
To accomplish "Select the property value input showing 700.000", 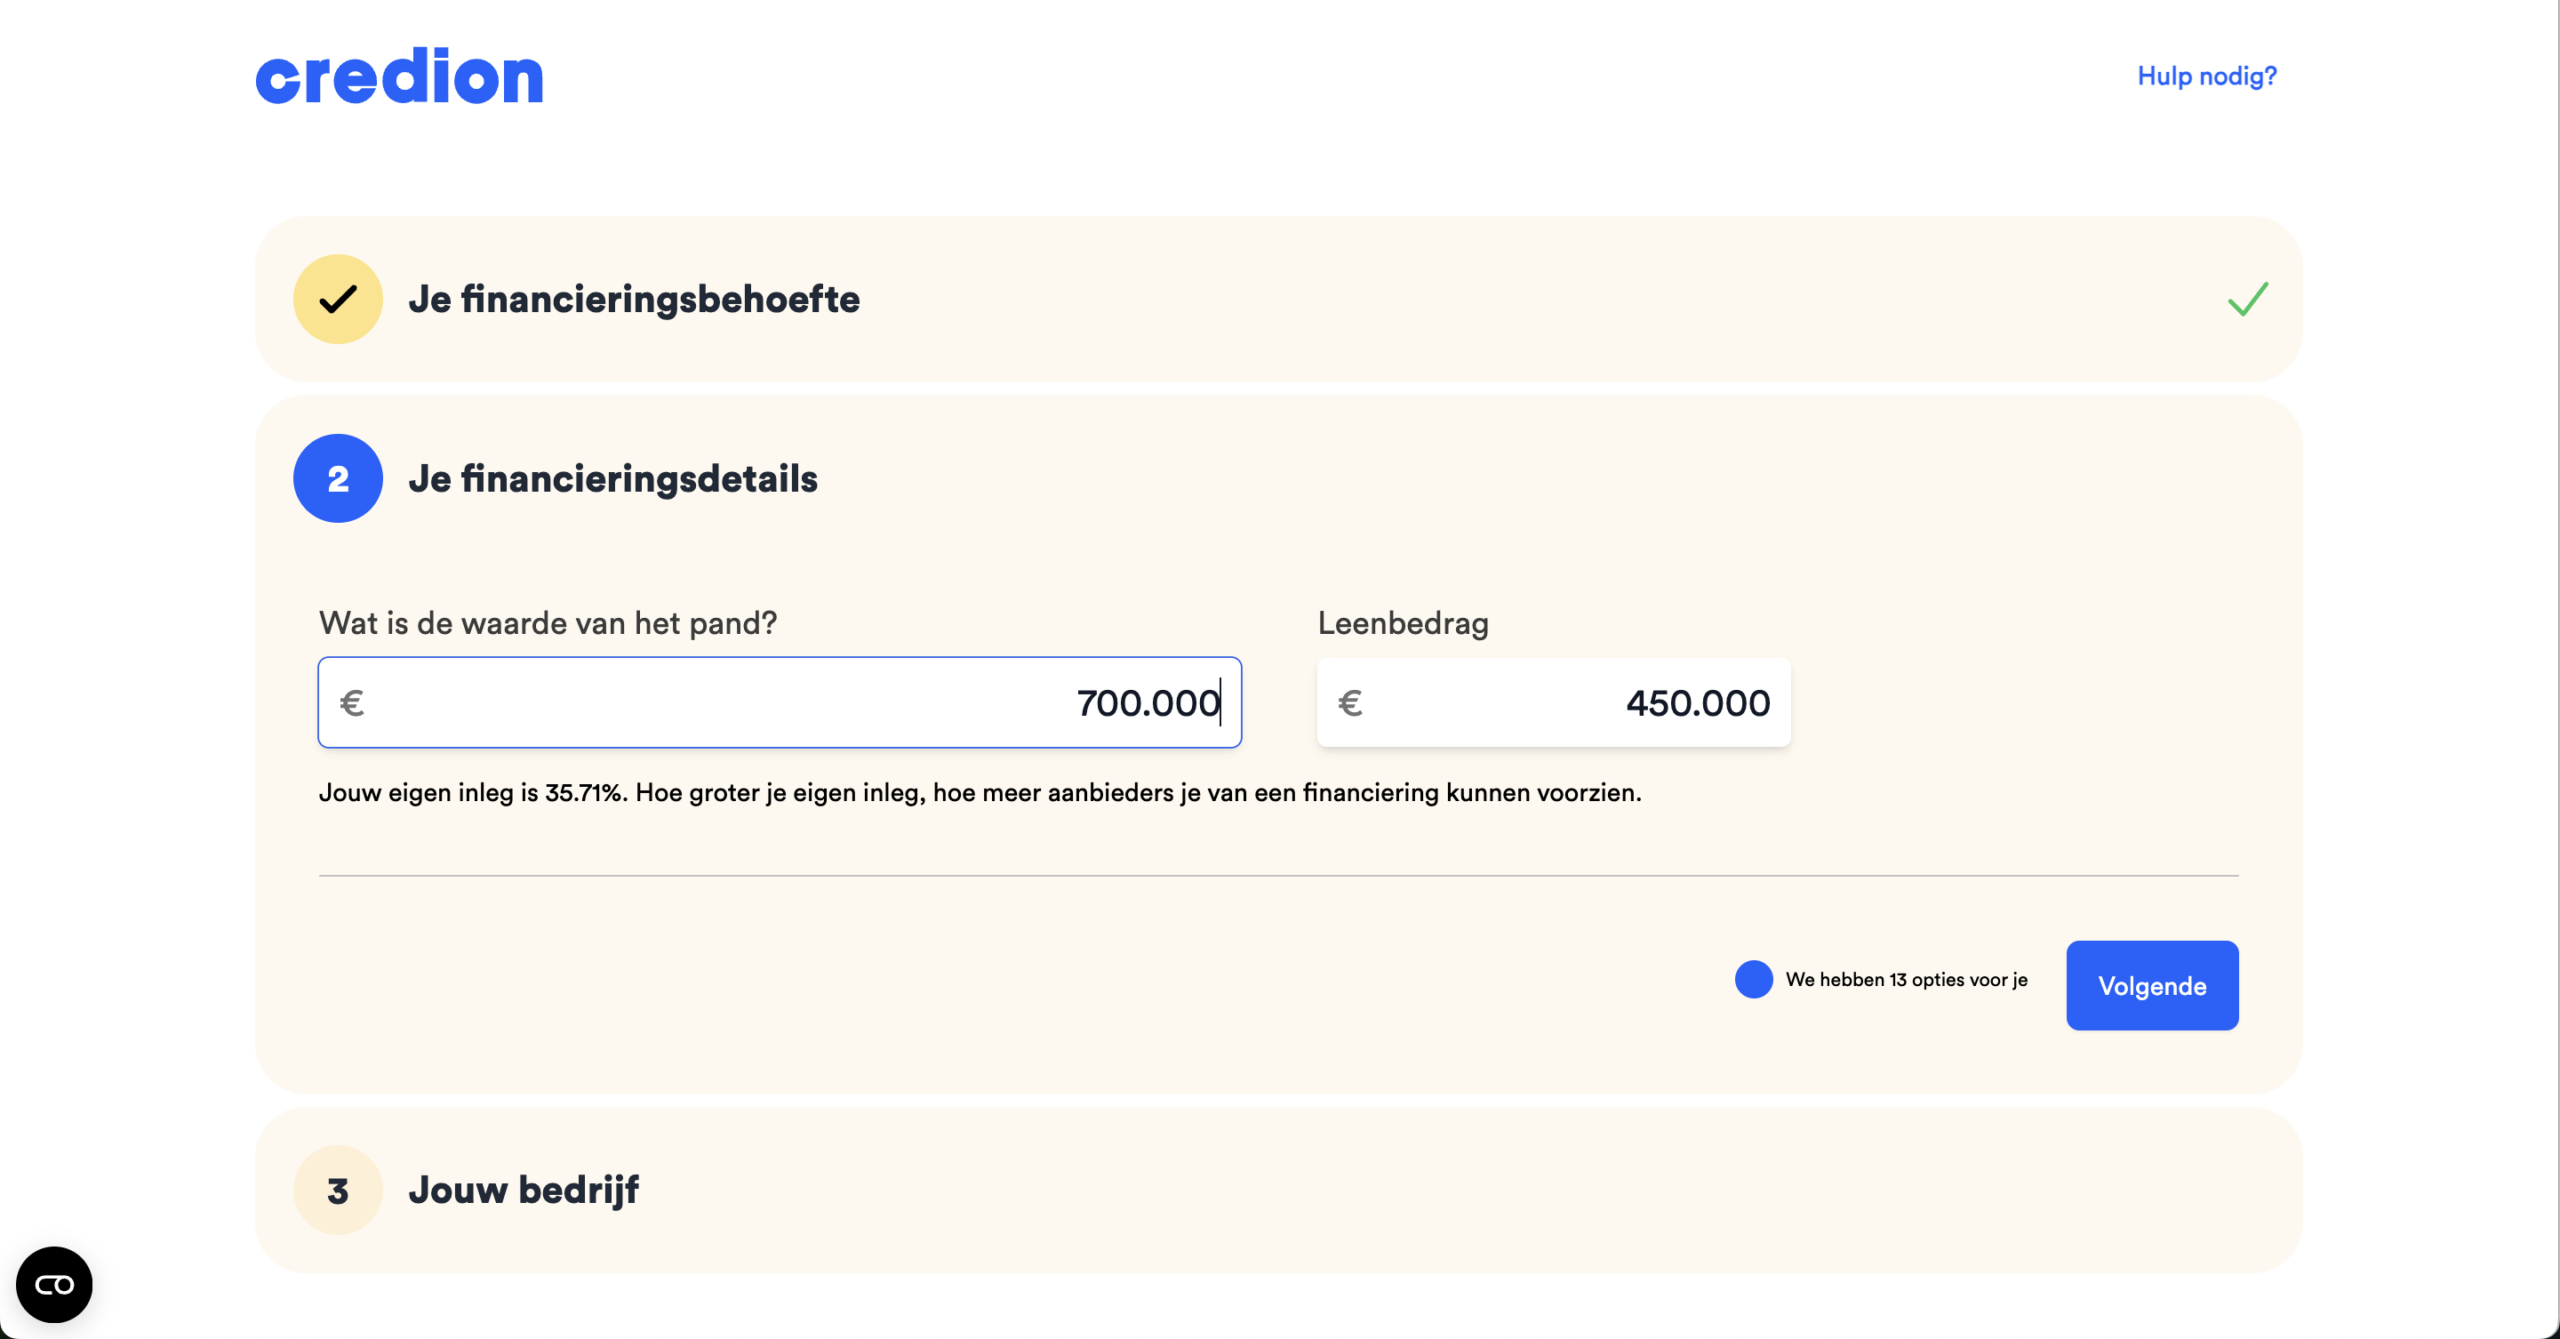I will click(779, 702).
